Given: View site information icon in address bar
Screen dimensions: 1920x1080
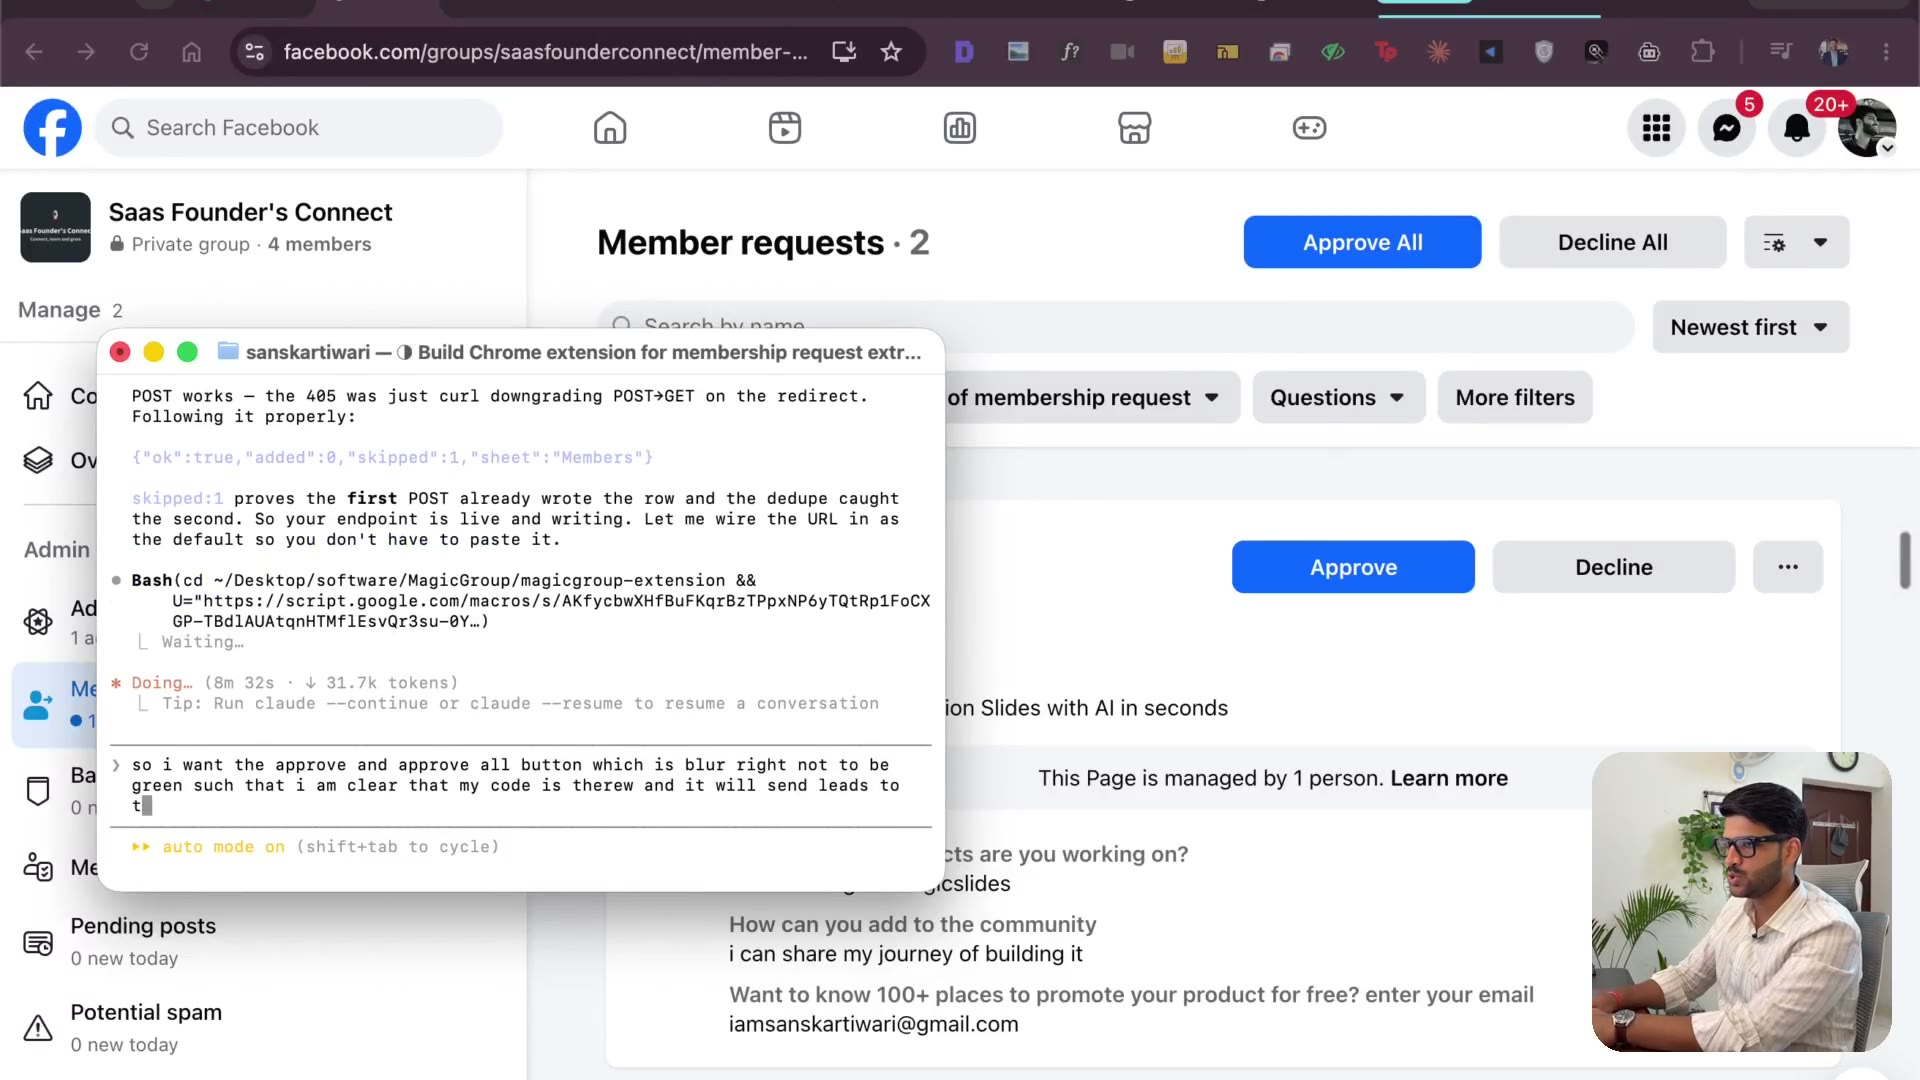Looking at the screenshot, I should (255, 52).
